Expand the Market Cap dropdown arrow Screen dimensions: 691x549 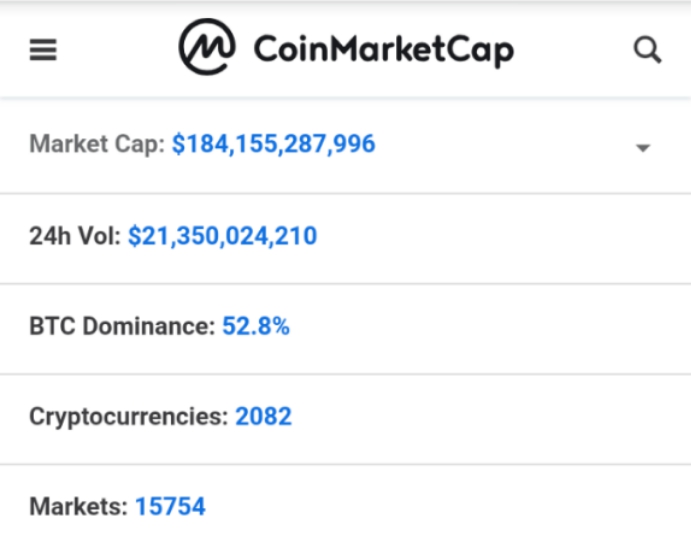(x=643, y=148)
